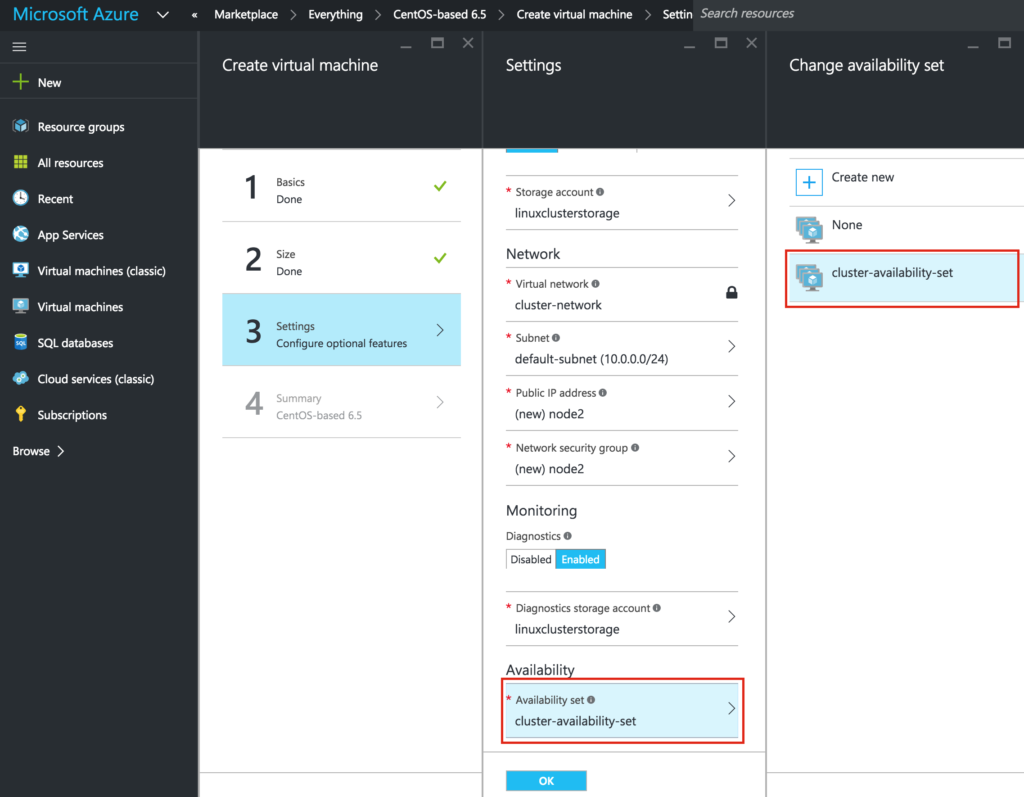Keep Diagnostics set to Enabled

[580, 559]
